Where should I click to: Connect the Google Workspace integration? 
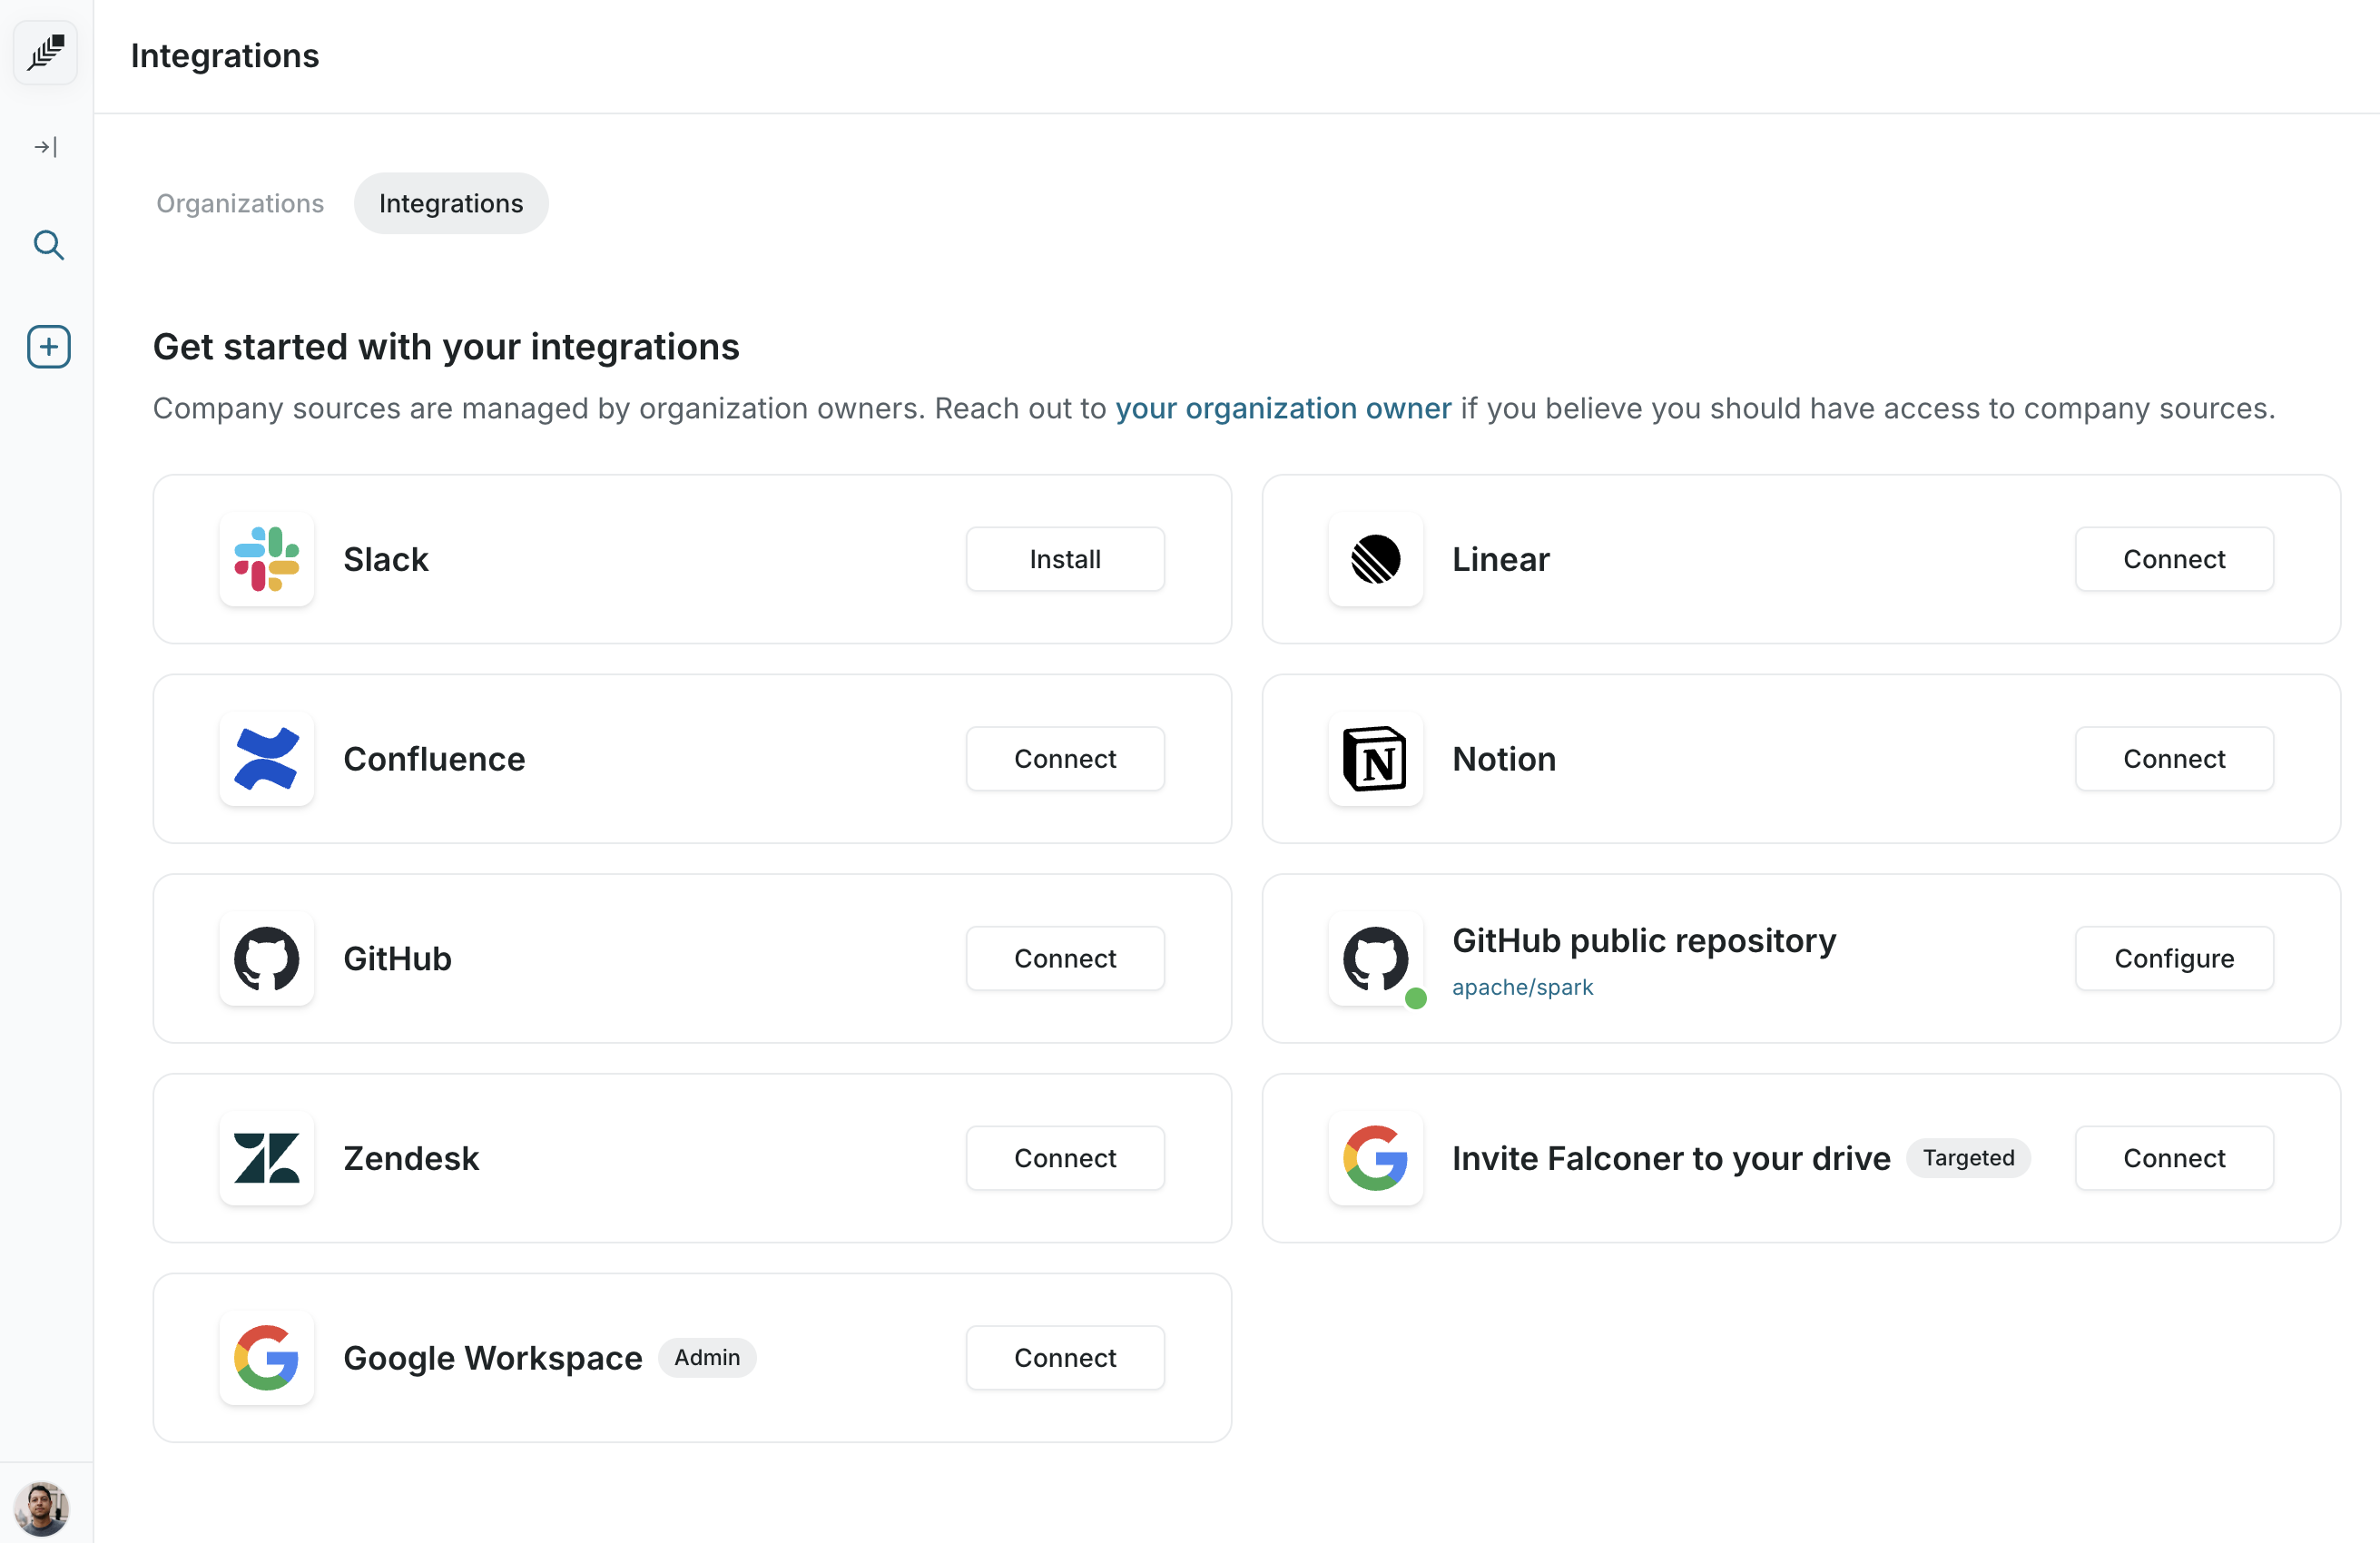click(1065, 1357)
